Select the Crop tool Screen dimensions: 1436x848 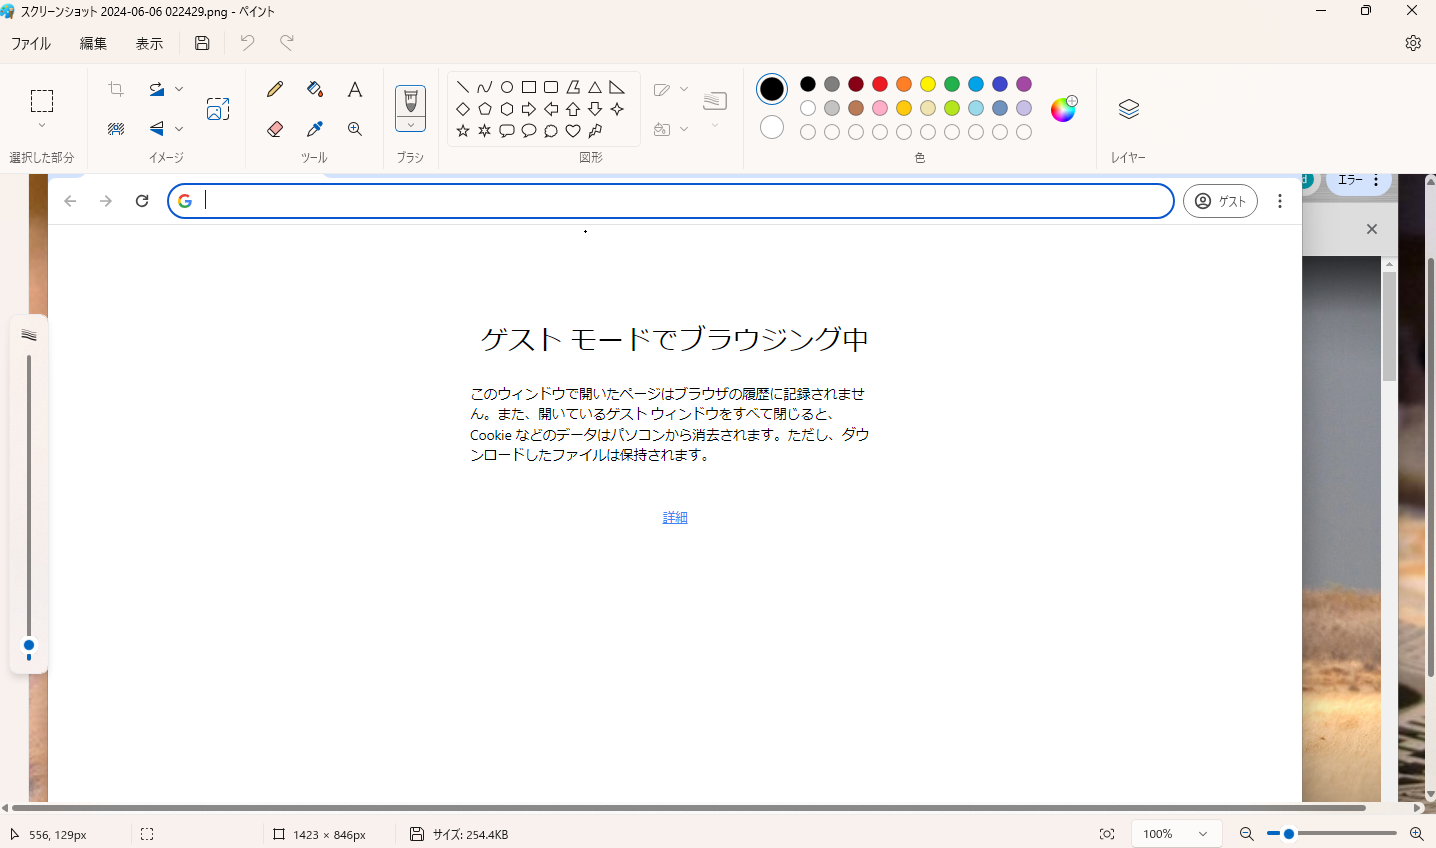[115, 89]
